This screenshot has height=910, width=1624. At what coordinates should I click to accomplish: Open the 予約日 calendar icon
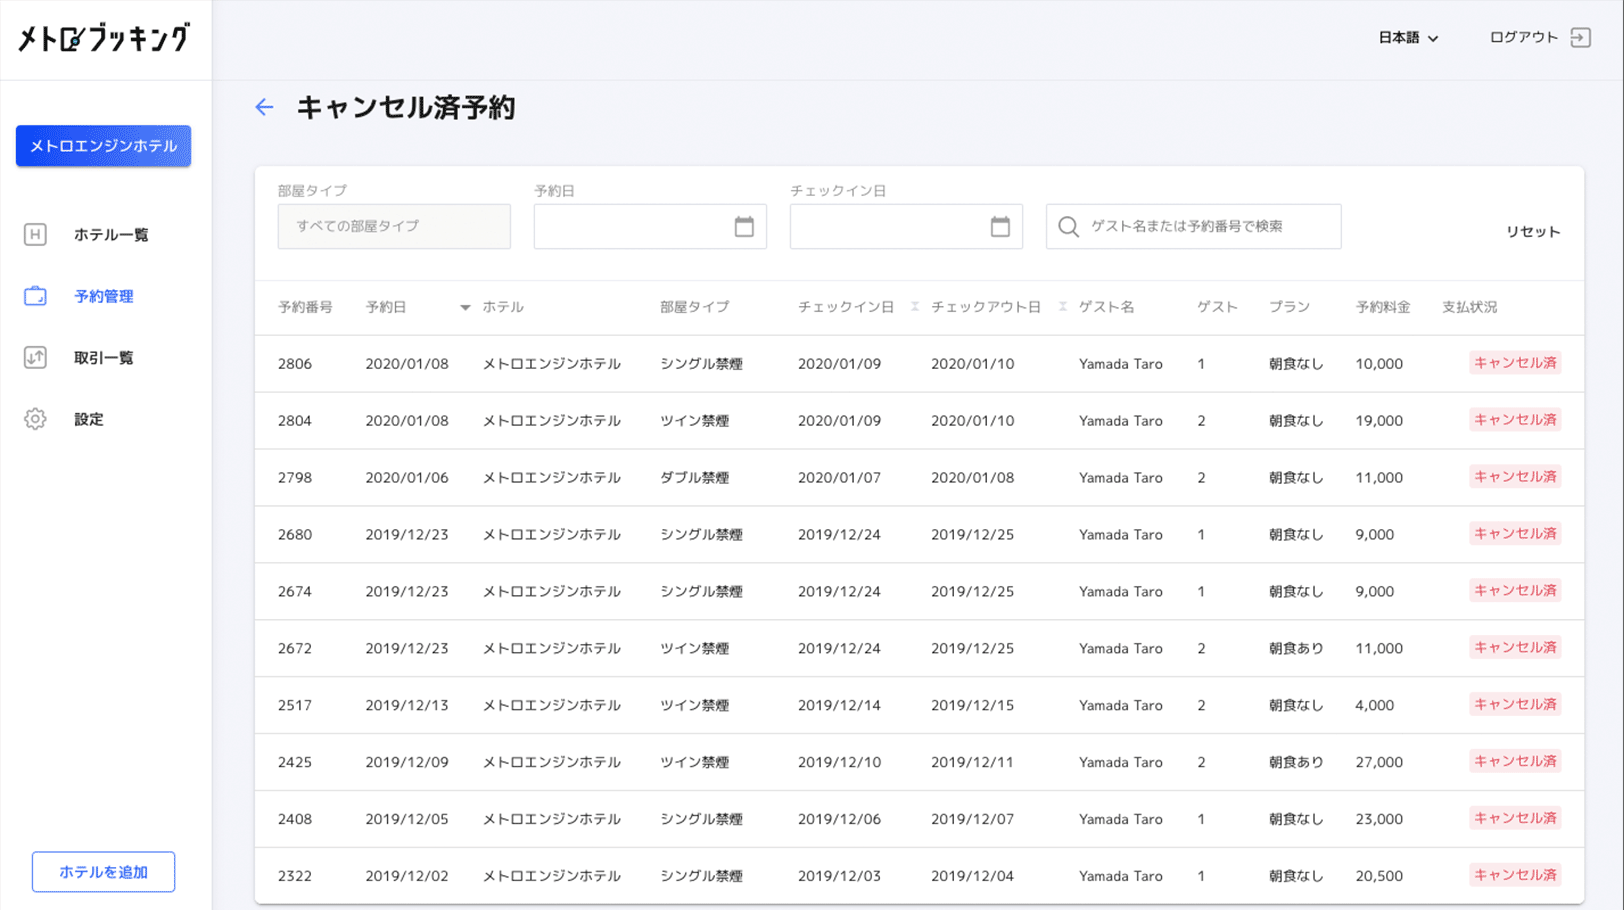tap(744, 226)
